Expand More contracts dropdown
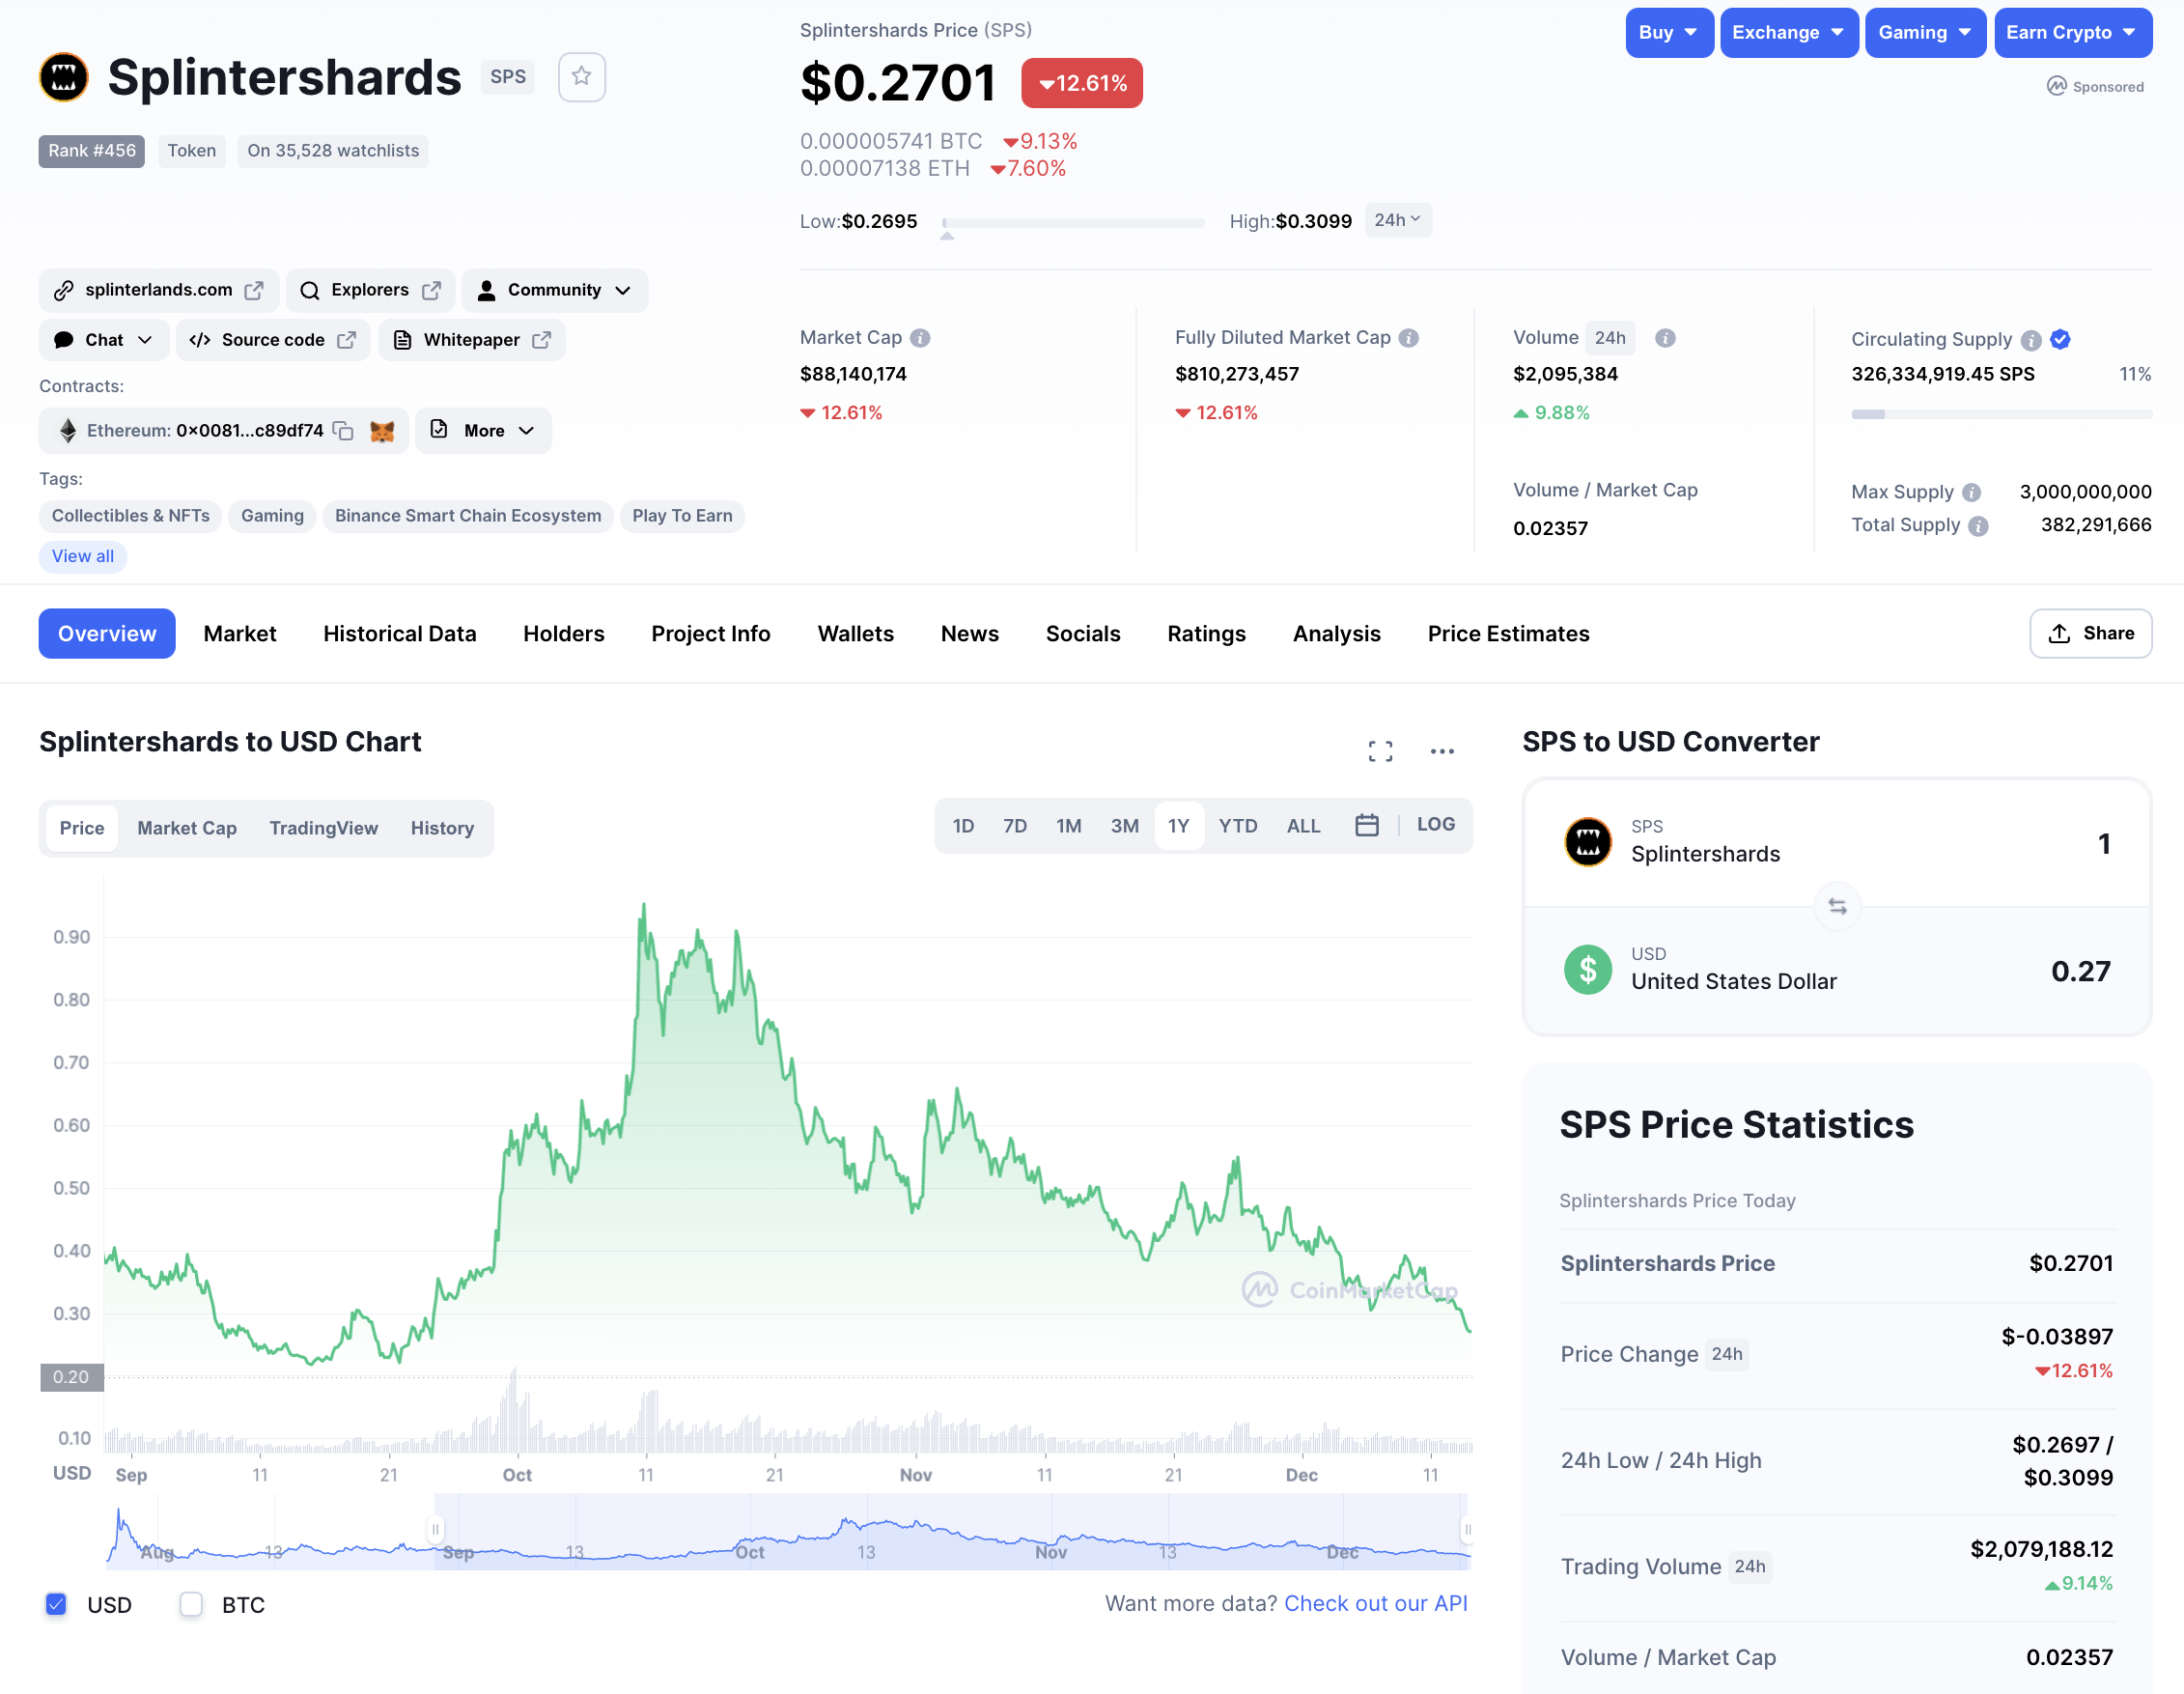The width and height of the screenshot is (2184, 1694). click(x=484, y=431)
